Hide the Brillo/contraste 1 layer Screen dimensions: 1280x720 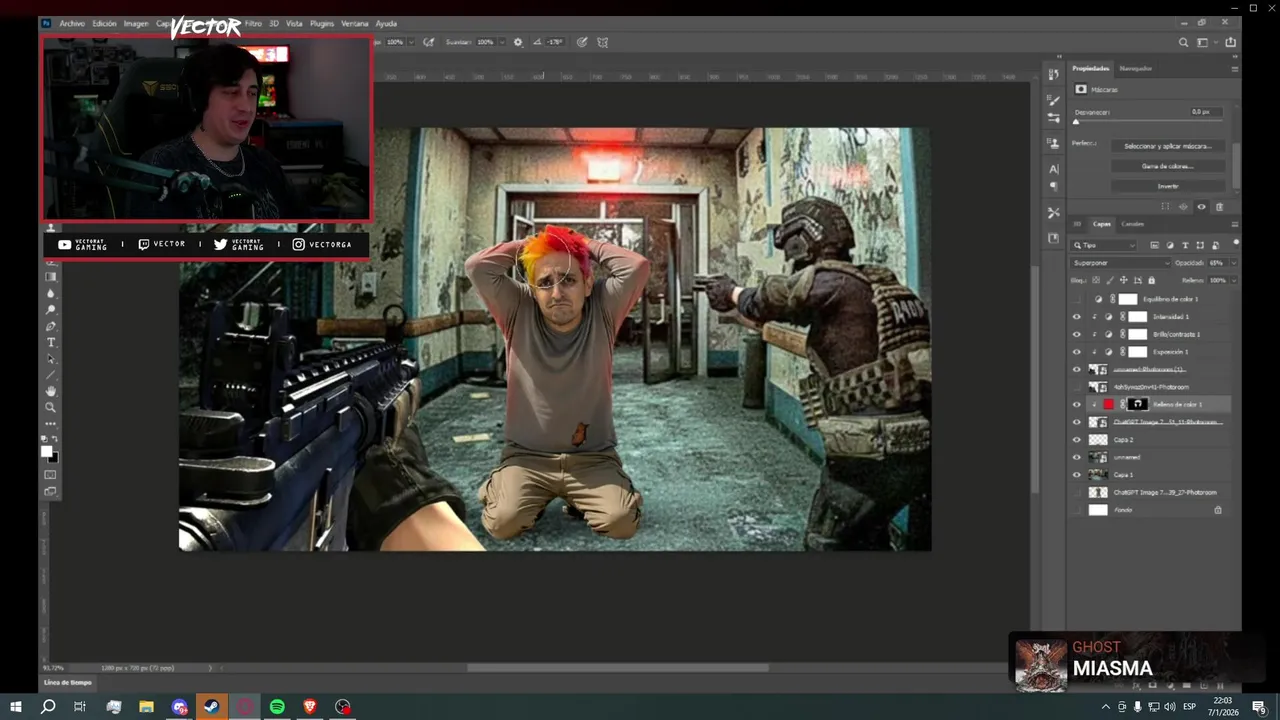1077,334
